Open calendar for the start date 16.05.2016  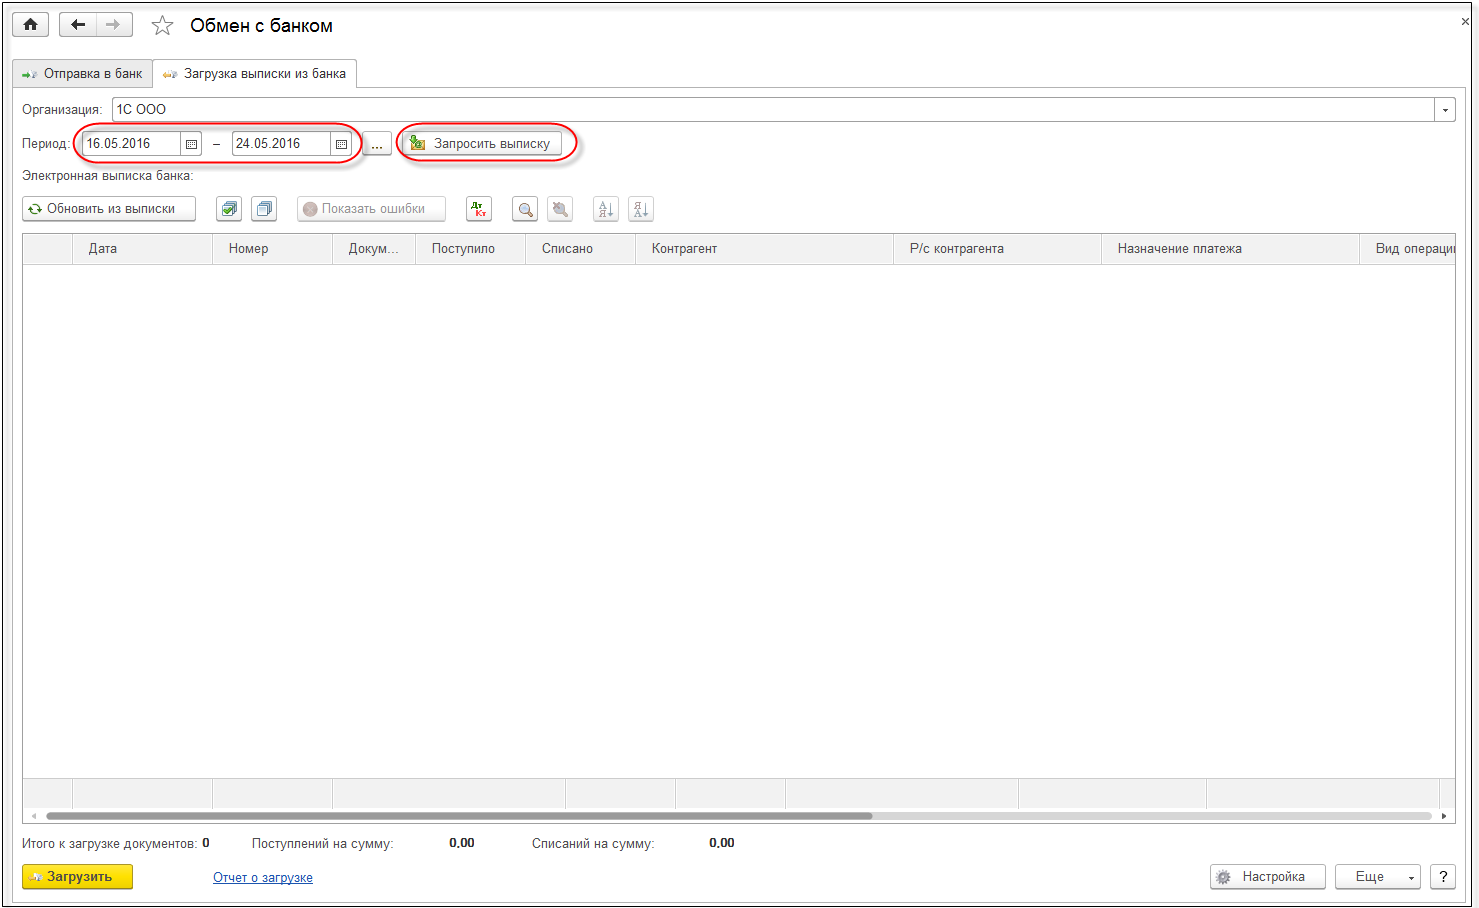[191, 144]
